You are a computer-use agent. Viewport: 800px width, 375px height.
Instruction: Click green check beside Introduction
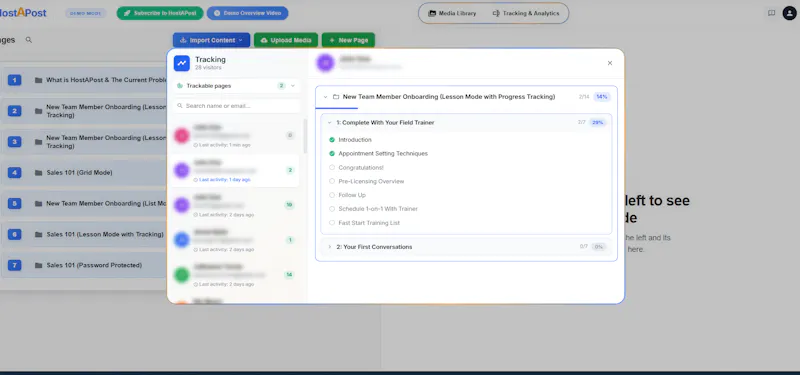pyautogui.click(x=332, y=140)
